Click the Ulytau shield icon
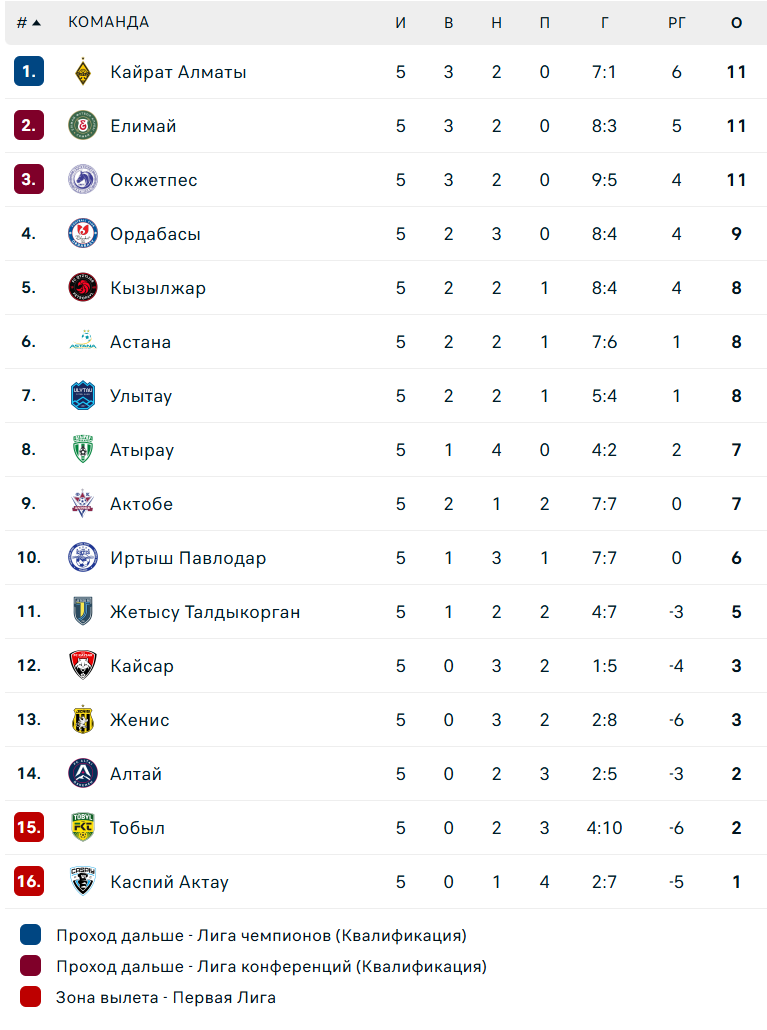Viewport: 767px width, 1030px height. click(83, 396)
